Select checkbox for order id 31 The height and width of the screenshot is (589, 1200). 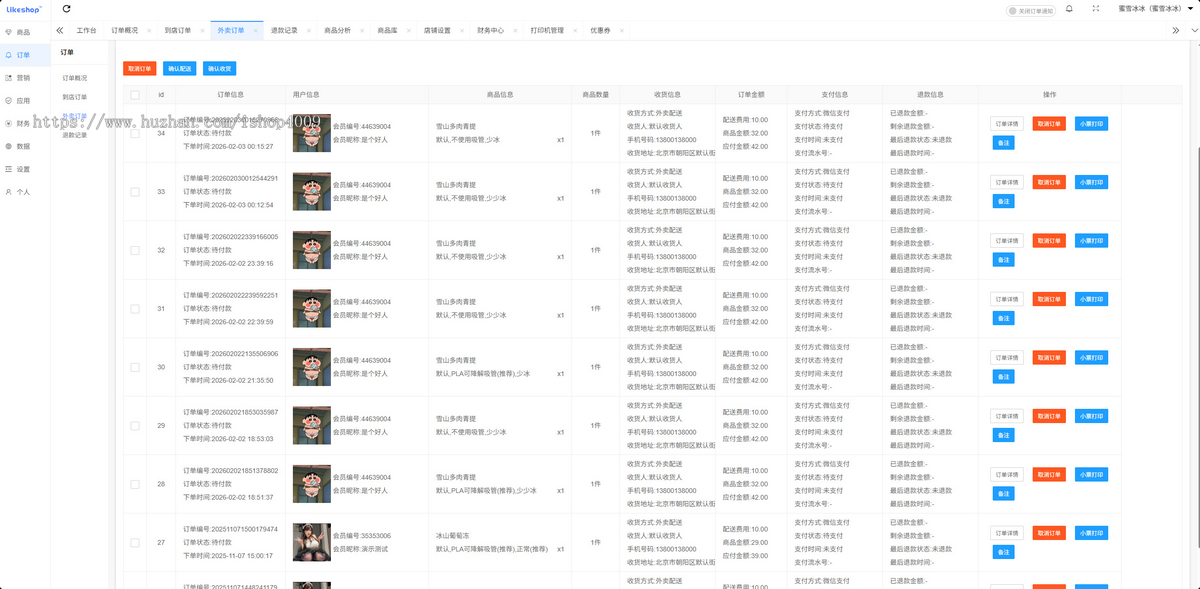[134, 308]
